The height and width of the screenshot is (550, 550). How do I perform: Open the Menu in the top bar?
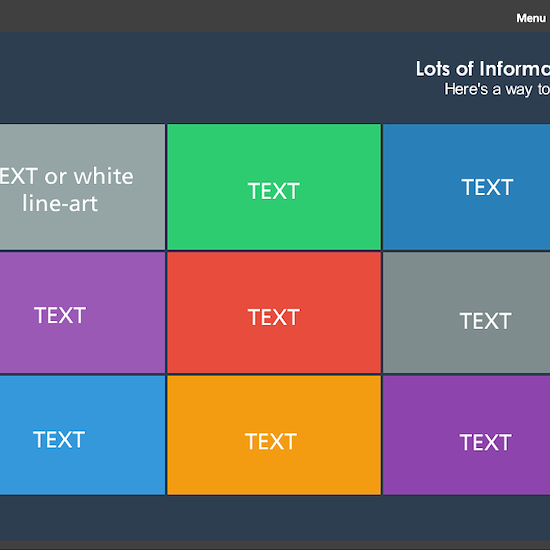click(x=531, y=18)
